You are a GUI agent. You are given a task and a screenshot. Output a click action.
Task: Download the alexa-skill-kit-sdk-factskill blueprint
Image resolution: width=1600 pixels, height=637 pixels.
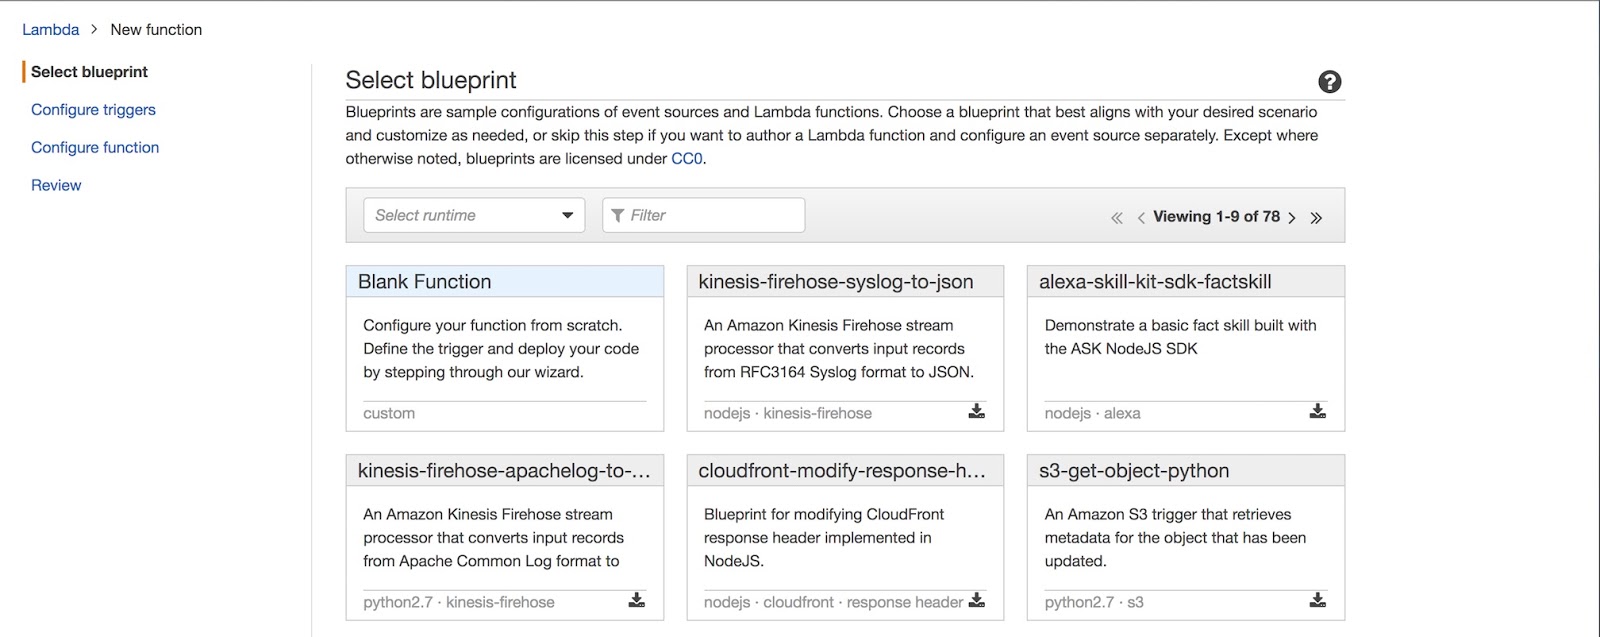(1318, 411)
